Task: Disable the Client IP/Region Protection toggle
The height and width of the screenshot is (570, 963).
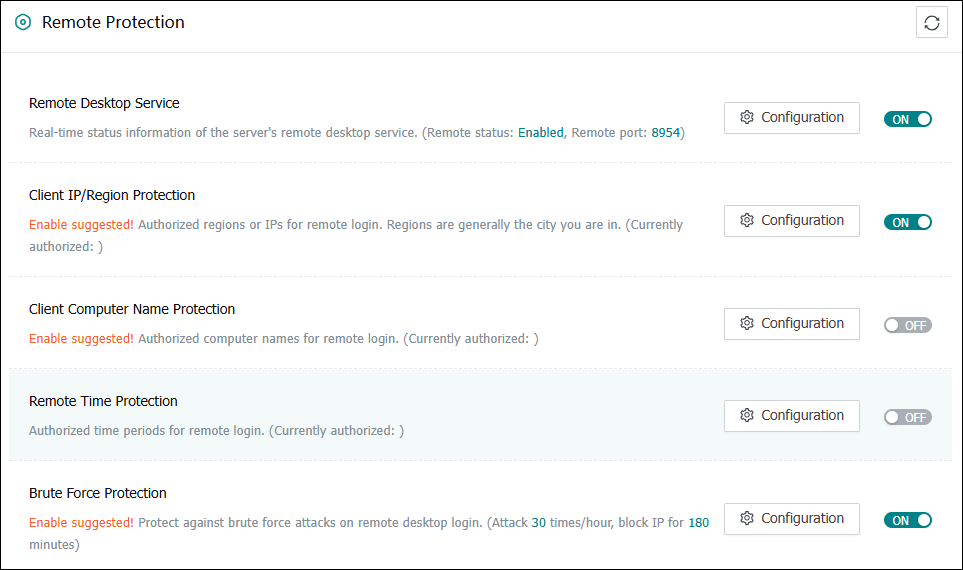Action: coord(908,222)
